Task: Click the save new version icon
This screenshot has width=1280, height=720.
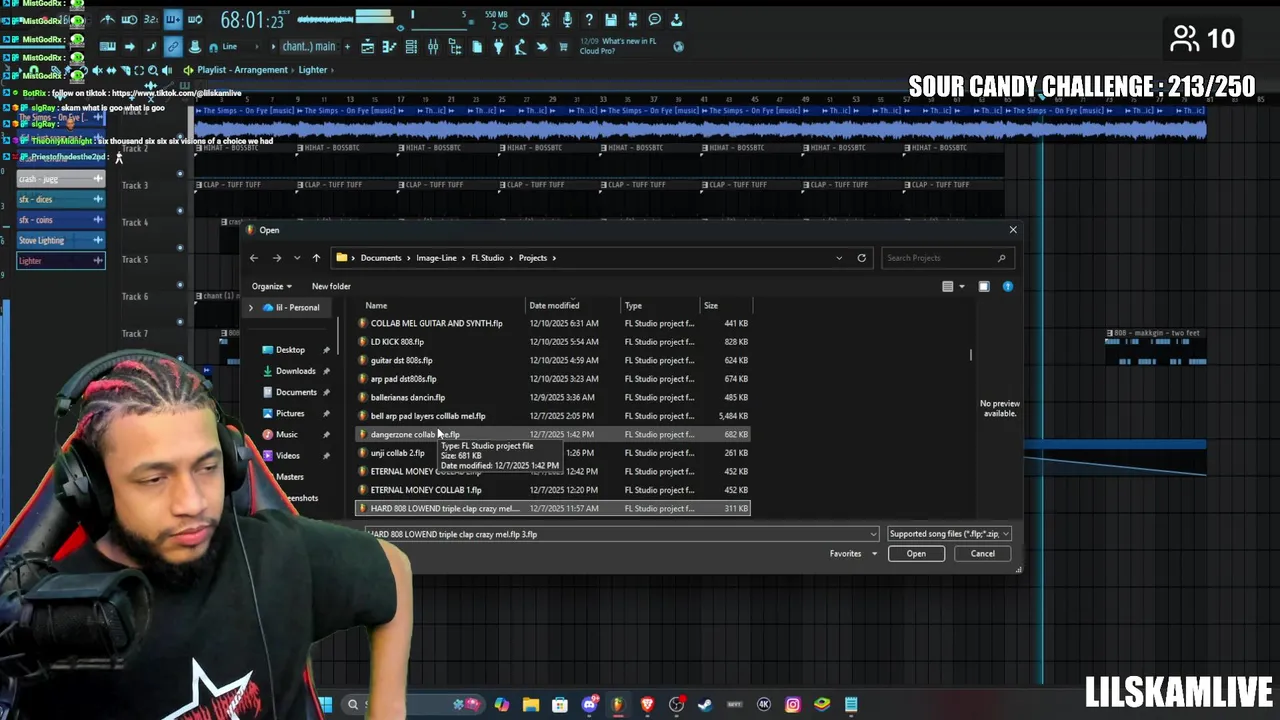Action: (x=633, y=20)
